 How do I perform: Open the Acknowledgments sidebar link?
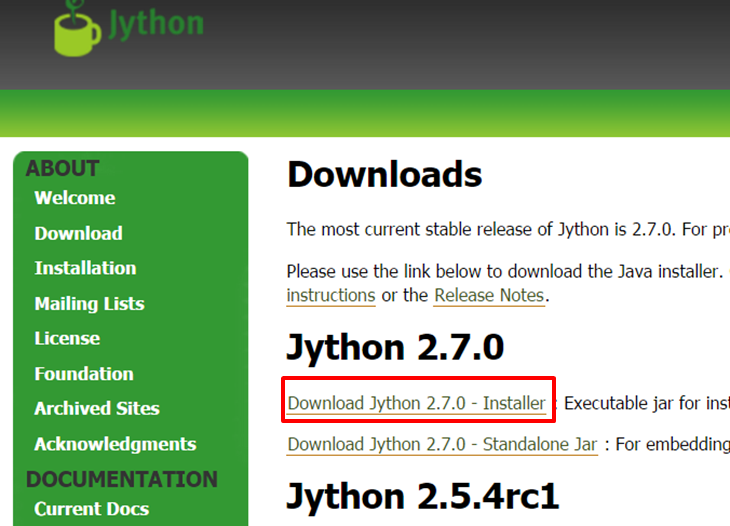[115, 444]
